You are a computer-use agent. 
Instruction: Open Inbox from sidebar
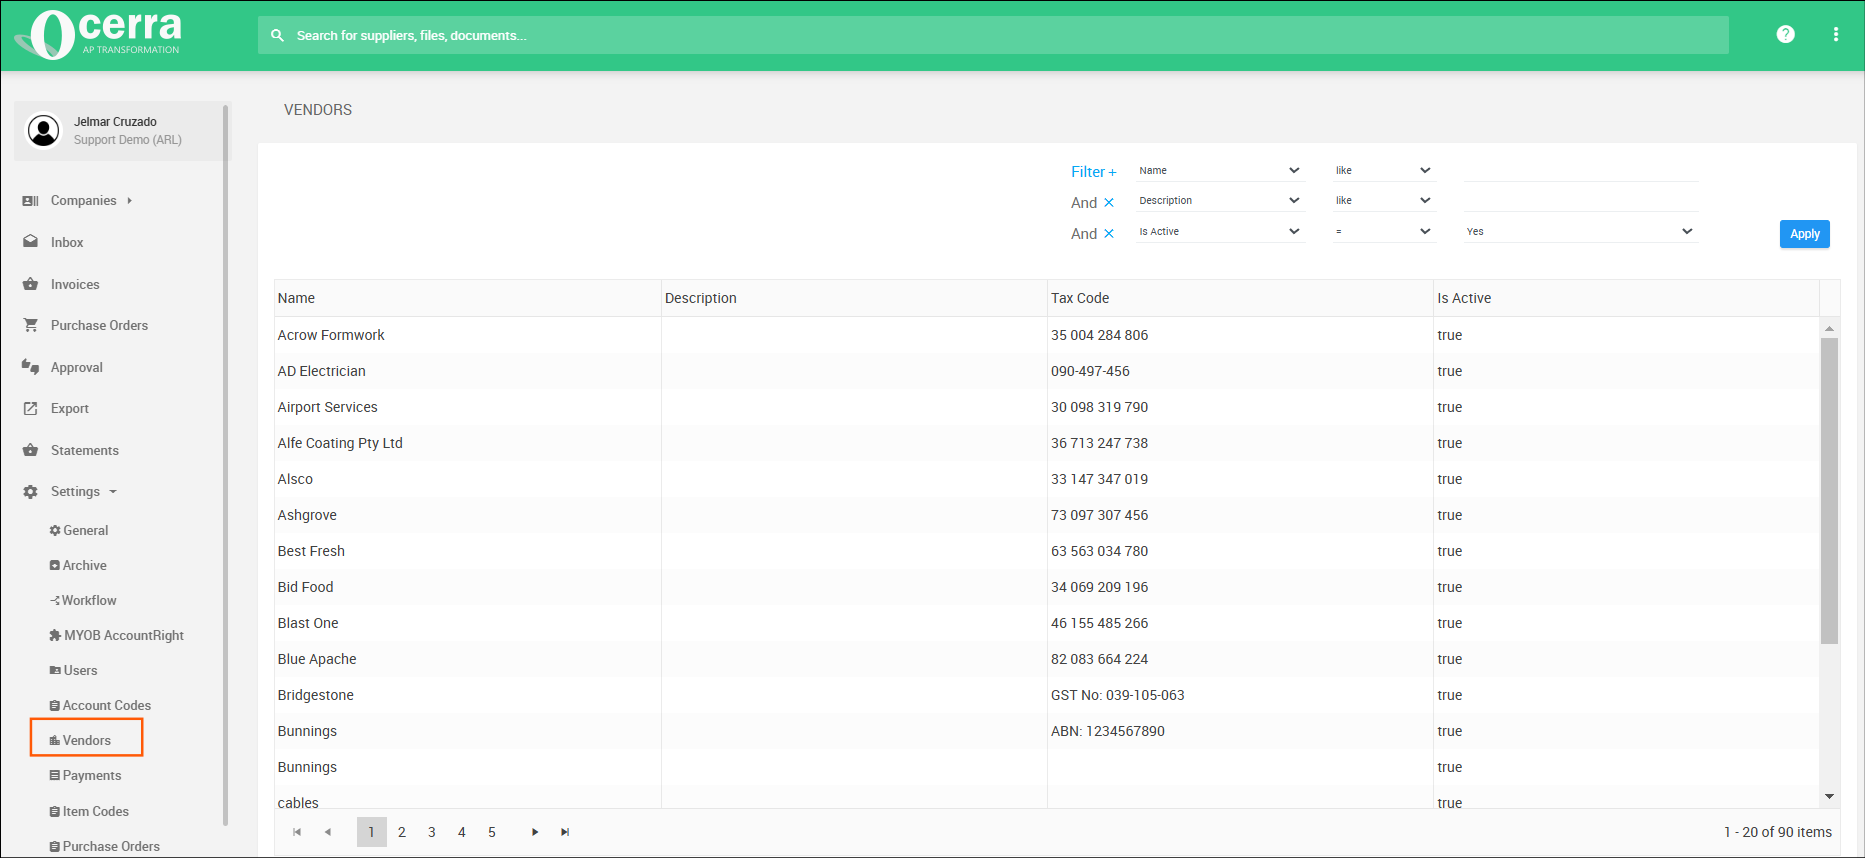tap(67, 242)
